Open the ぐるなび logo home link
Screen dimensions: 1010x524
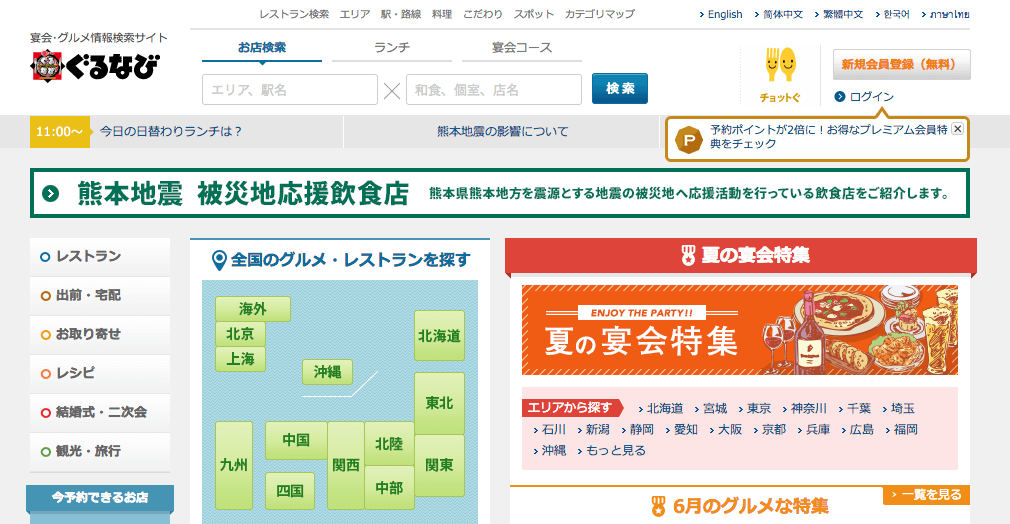tap(95, 66)
